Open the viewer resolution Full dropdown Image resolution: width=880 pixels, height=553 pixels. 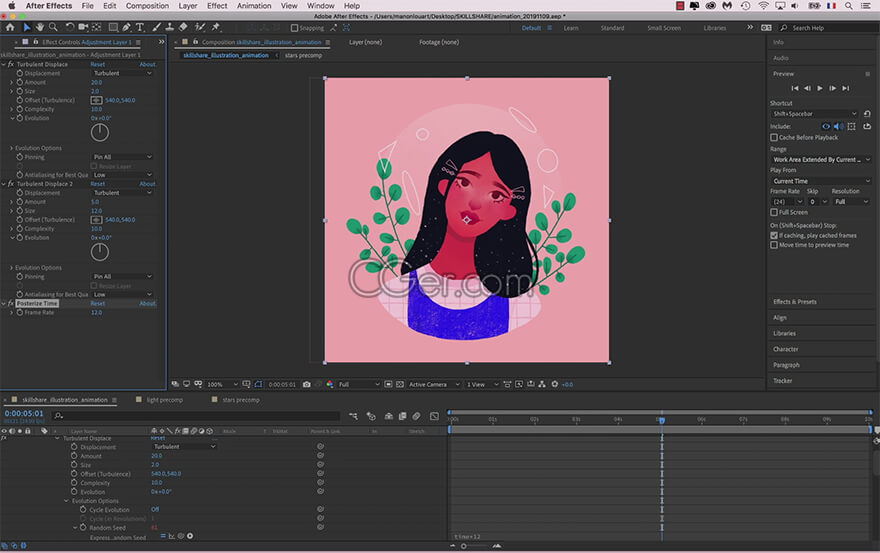(x=359, y=385)
